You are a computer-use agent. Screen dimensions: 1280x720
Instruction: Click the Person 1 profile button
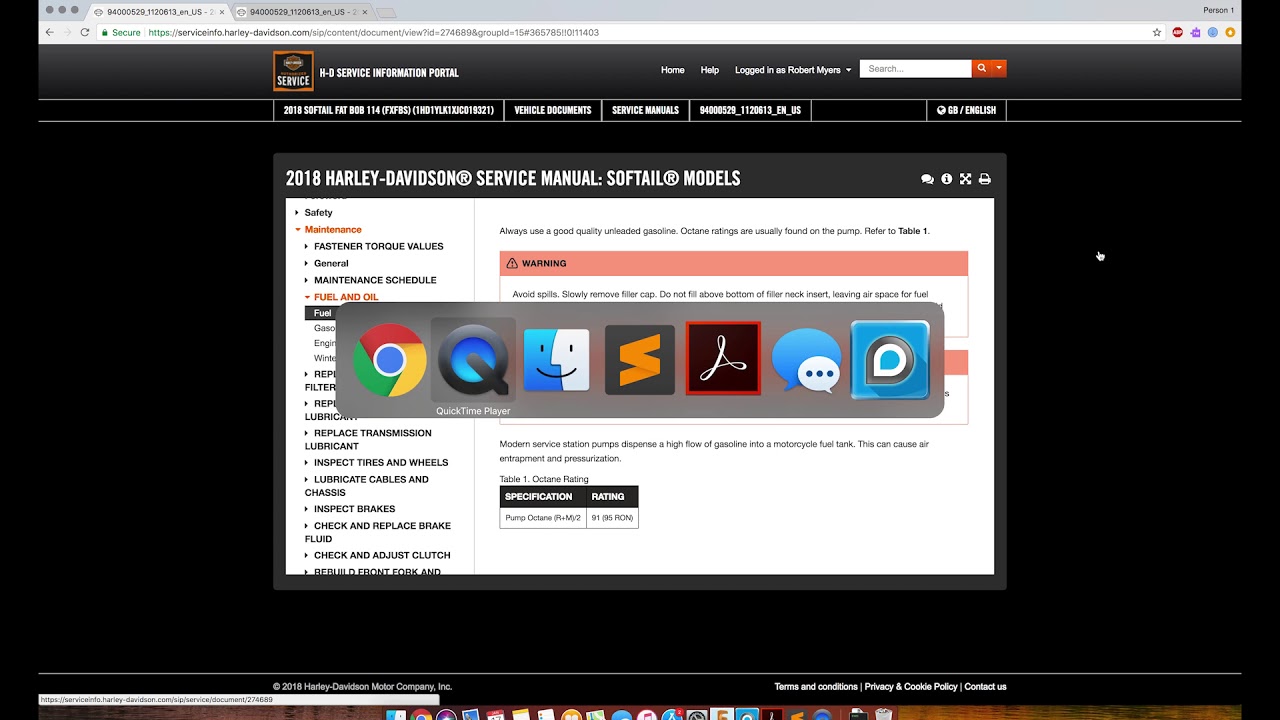[1218, 10]
